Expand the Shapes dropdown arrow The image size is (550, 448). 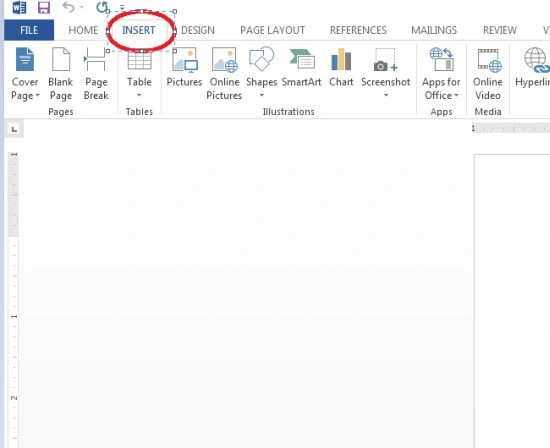click(x=262, y=95)
